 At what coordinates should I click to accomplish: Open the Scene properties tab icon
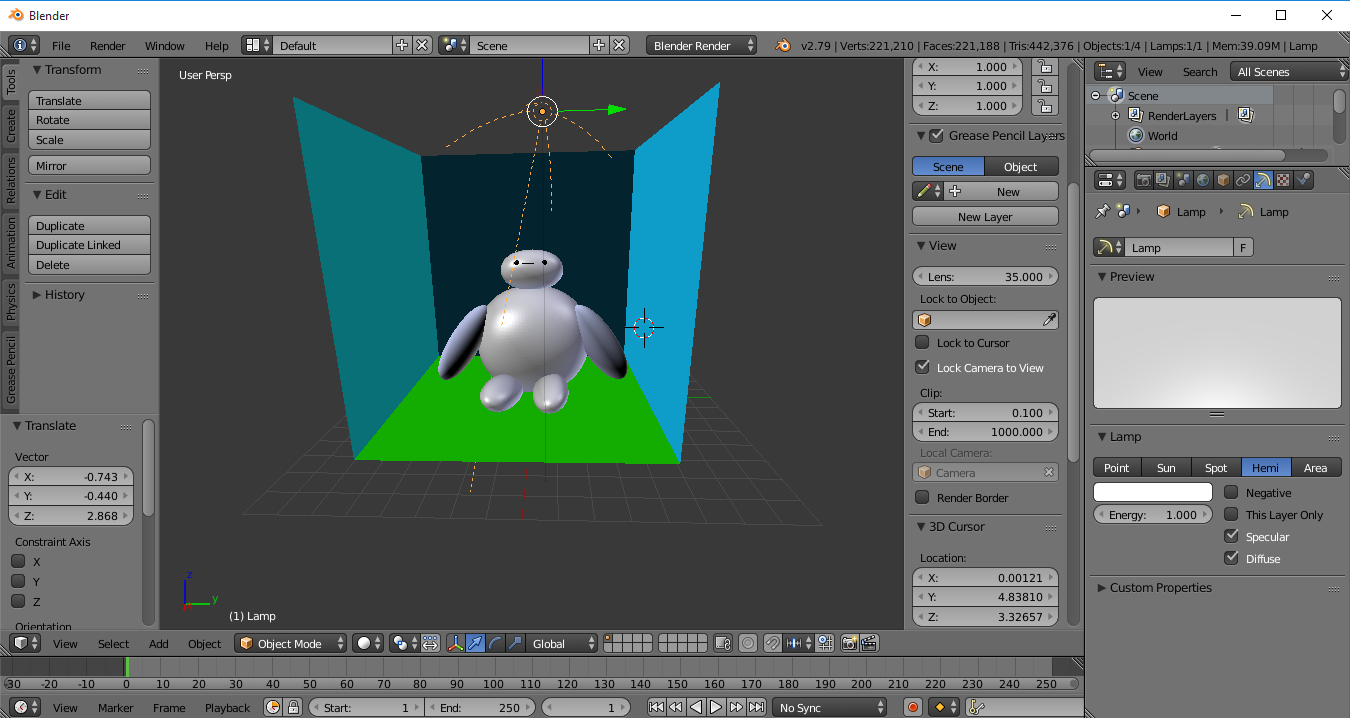point(1183,180)
